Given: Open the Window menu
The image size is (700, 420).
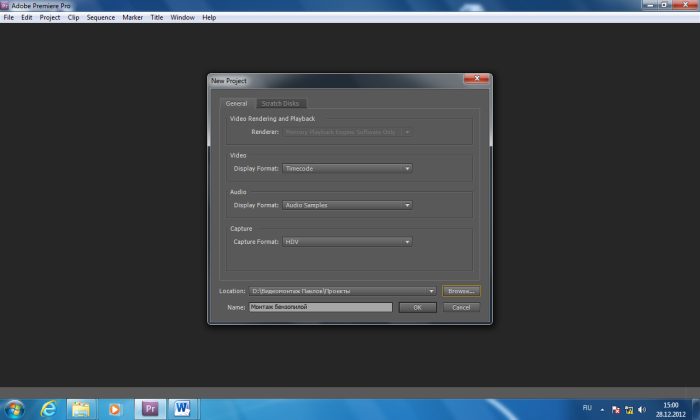Looking at the screenshot, I should pos(183,17).
